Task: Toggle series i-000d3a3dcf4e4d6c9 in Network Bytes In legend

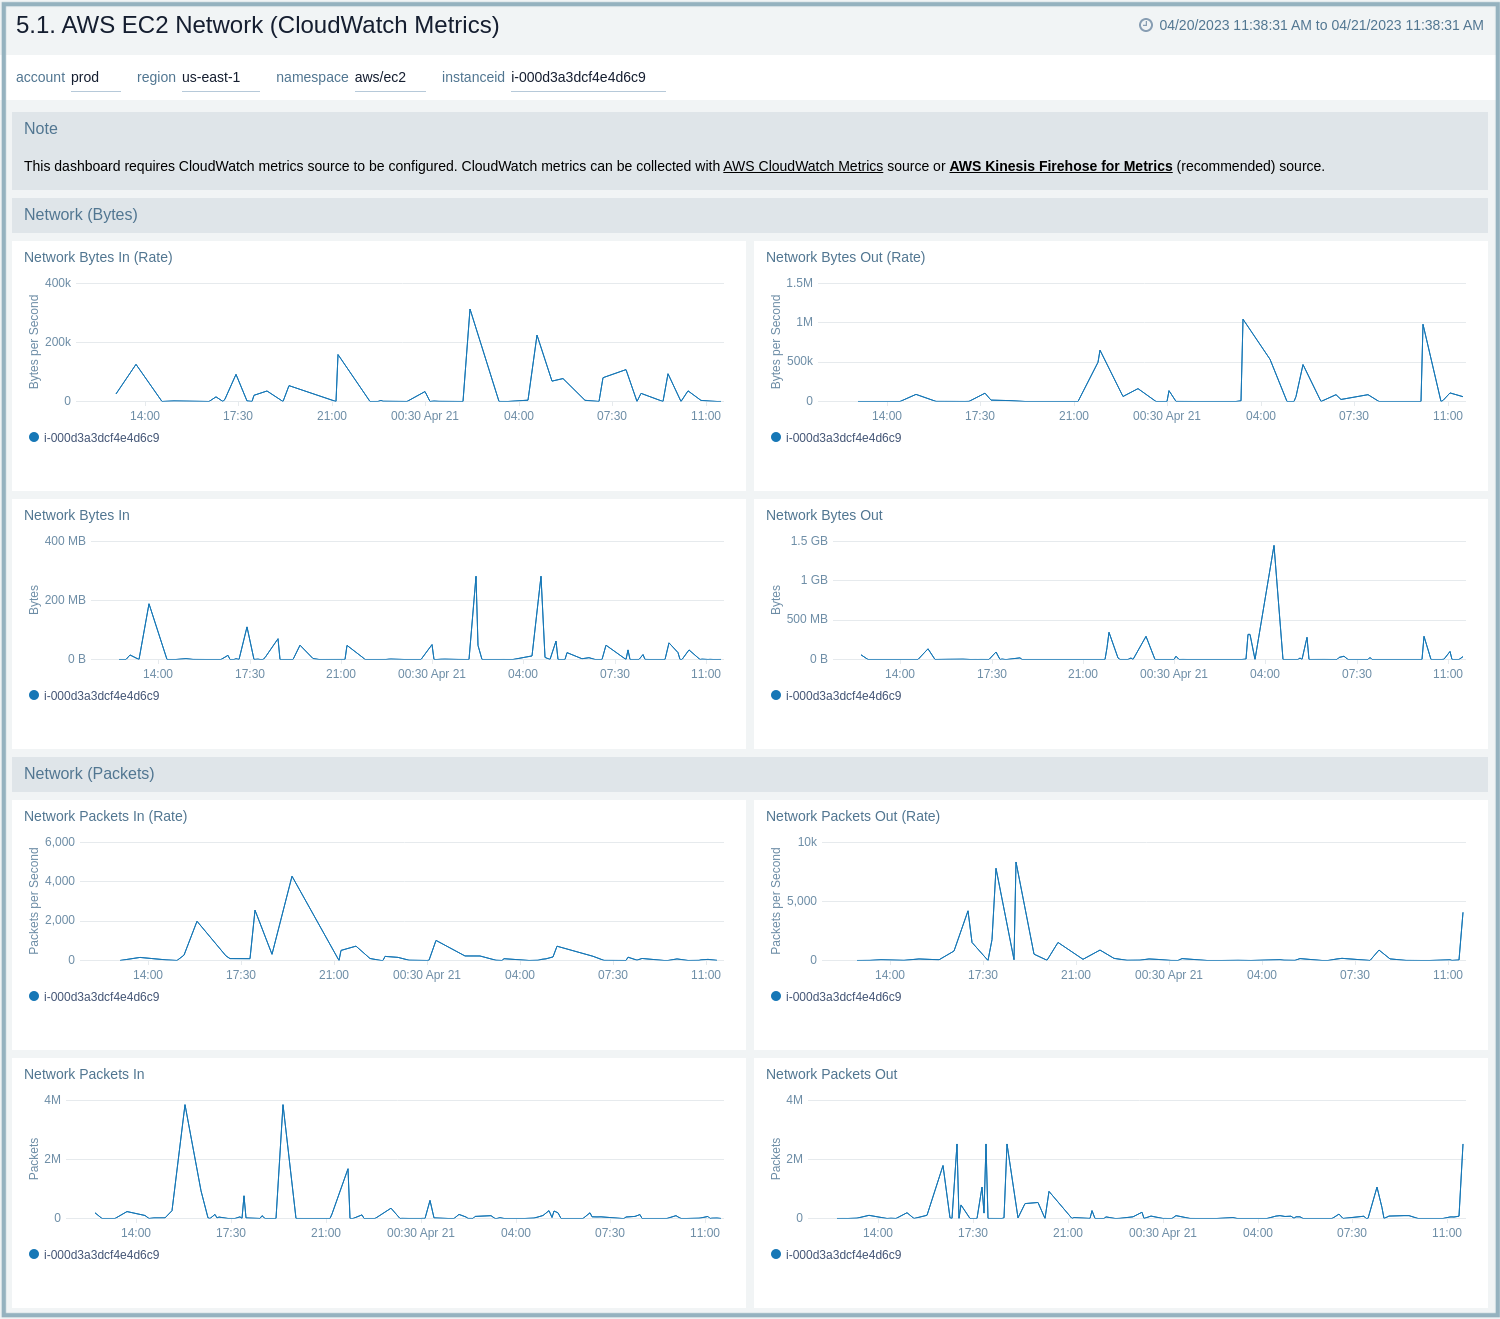Action: [x=101, y=695]
